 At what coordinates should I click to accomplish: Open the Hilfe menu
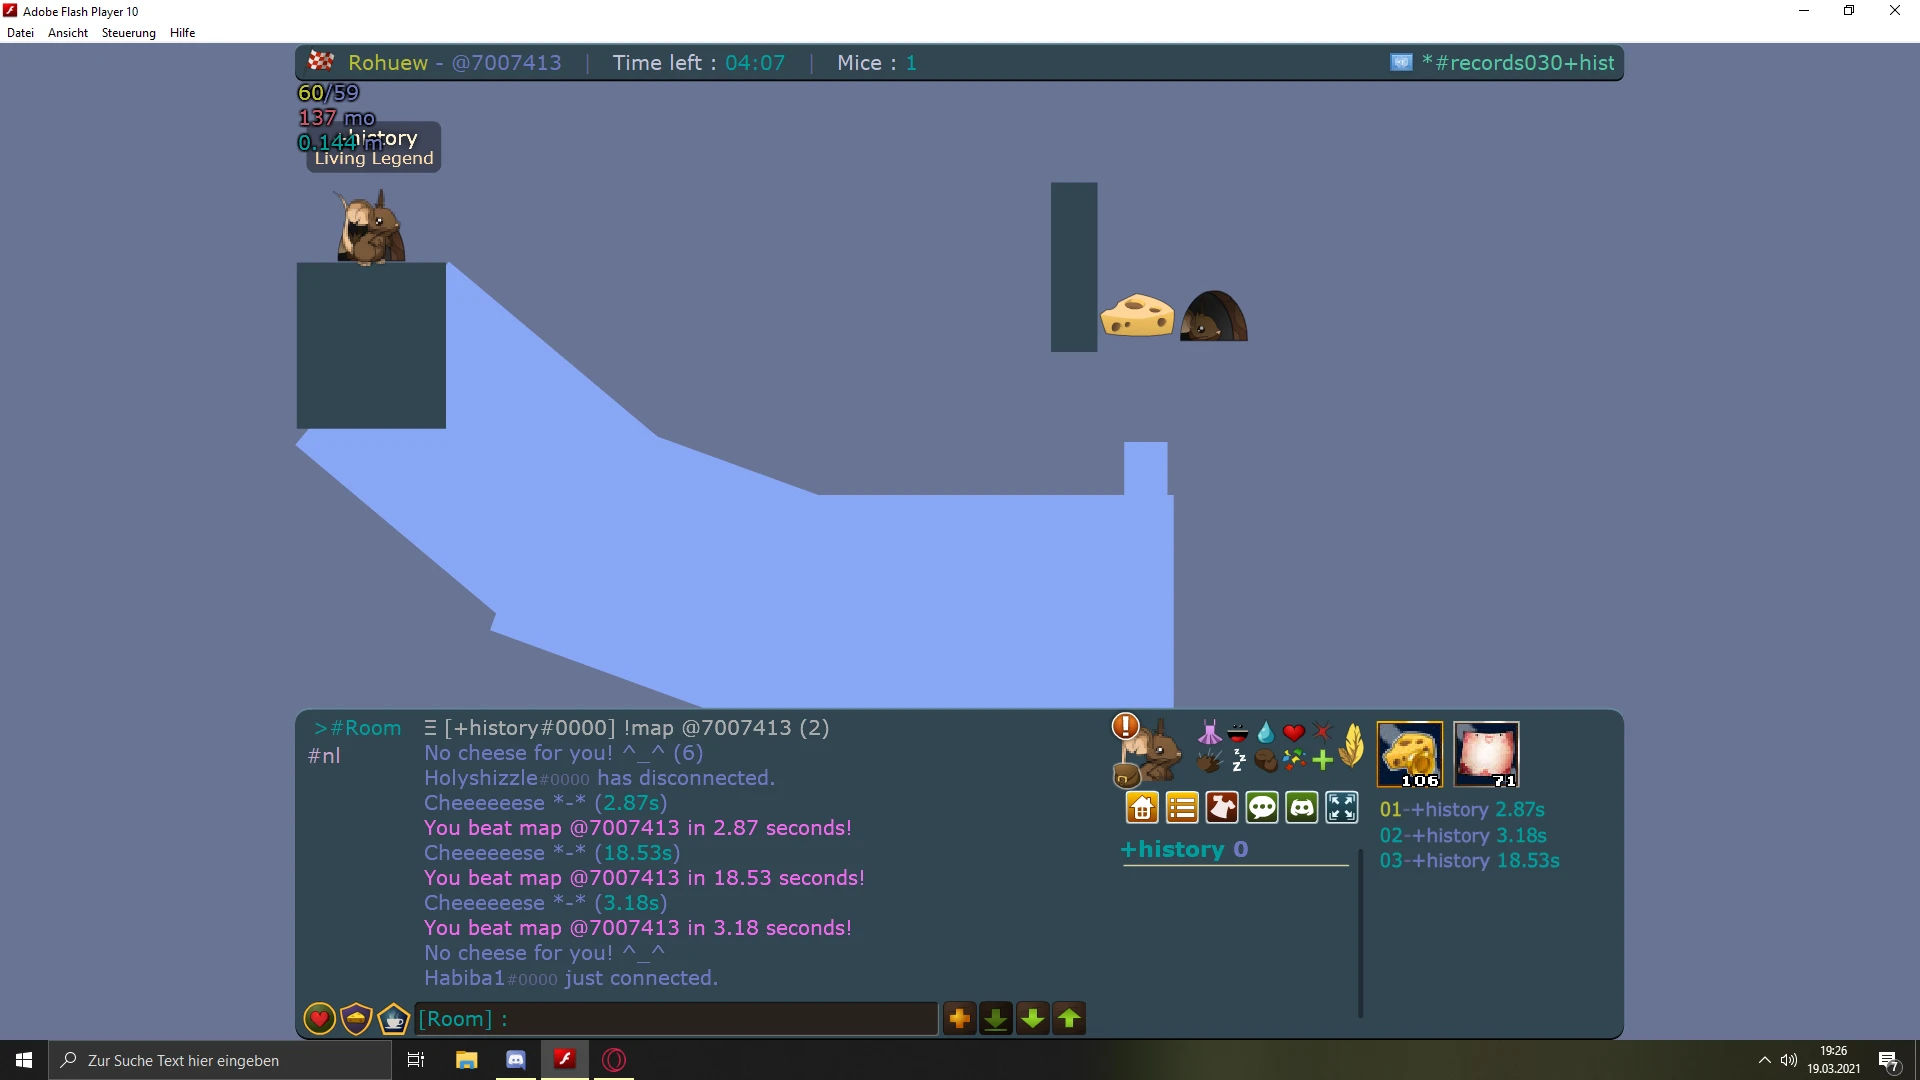[183, 33]
